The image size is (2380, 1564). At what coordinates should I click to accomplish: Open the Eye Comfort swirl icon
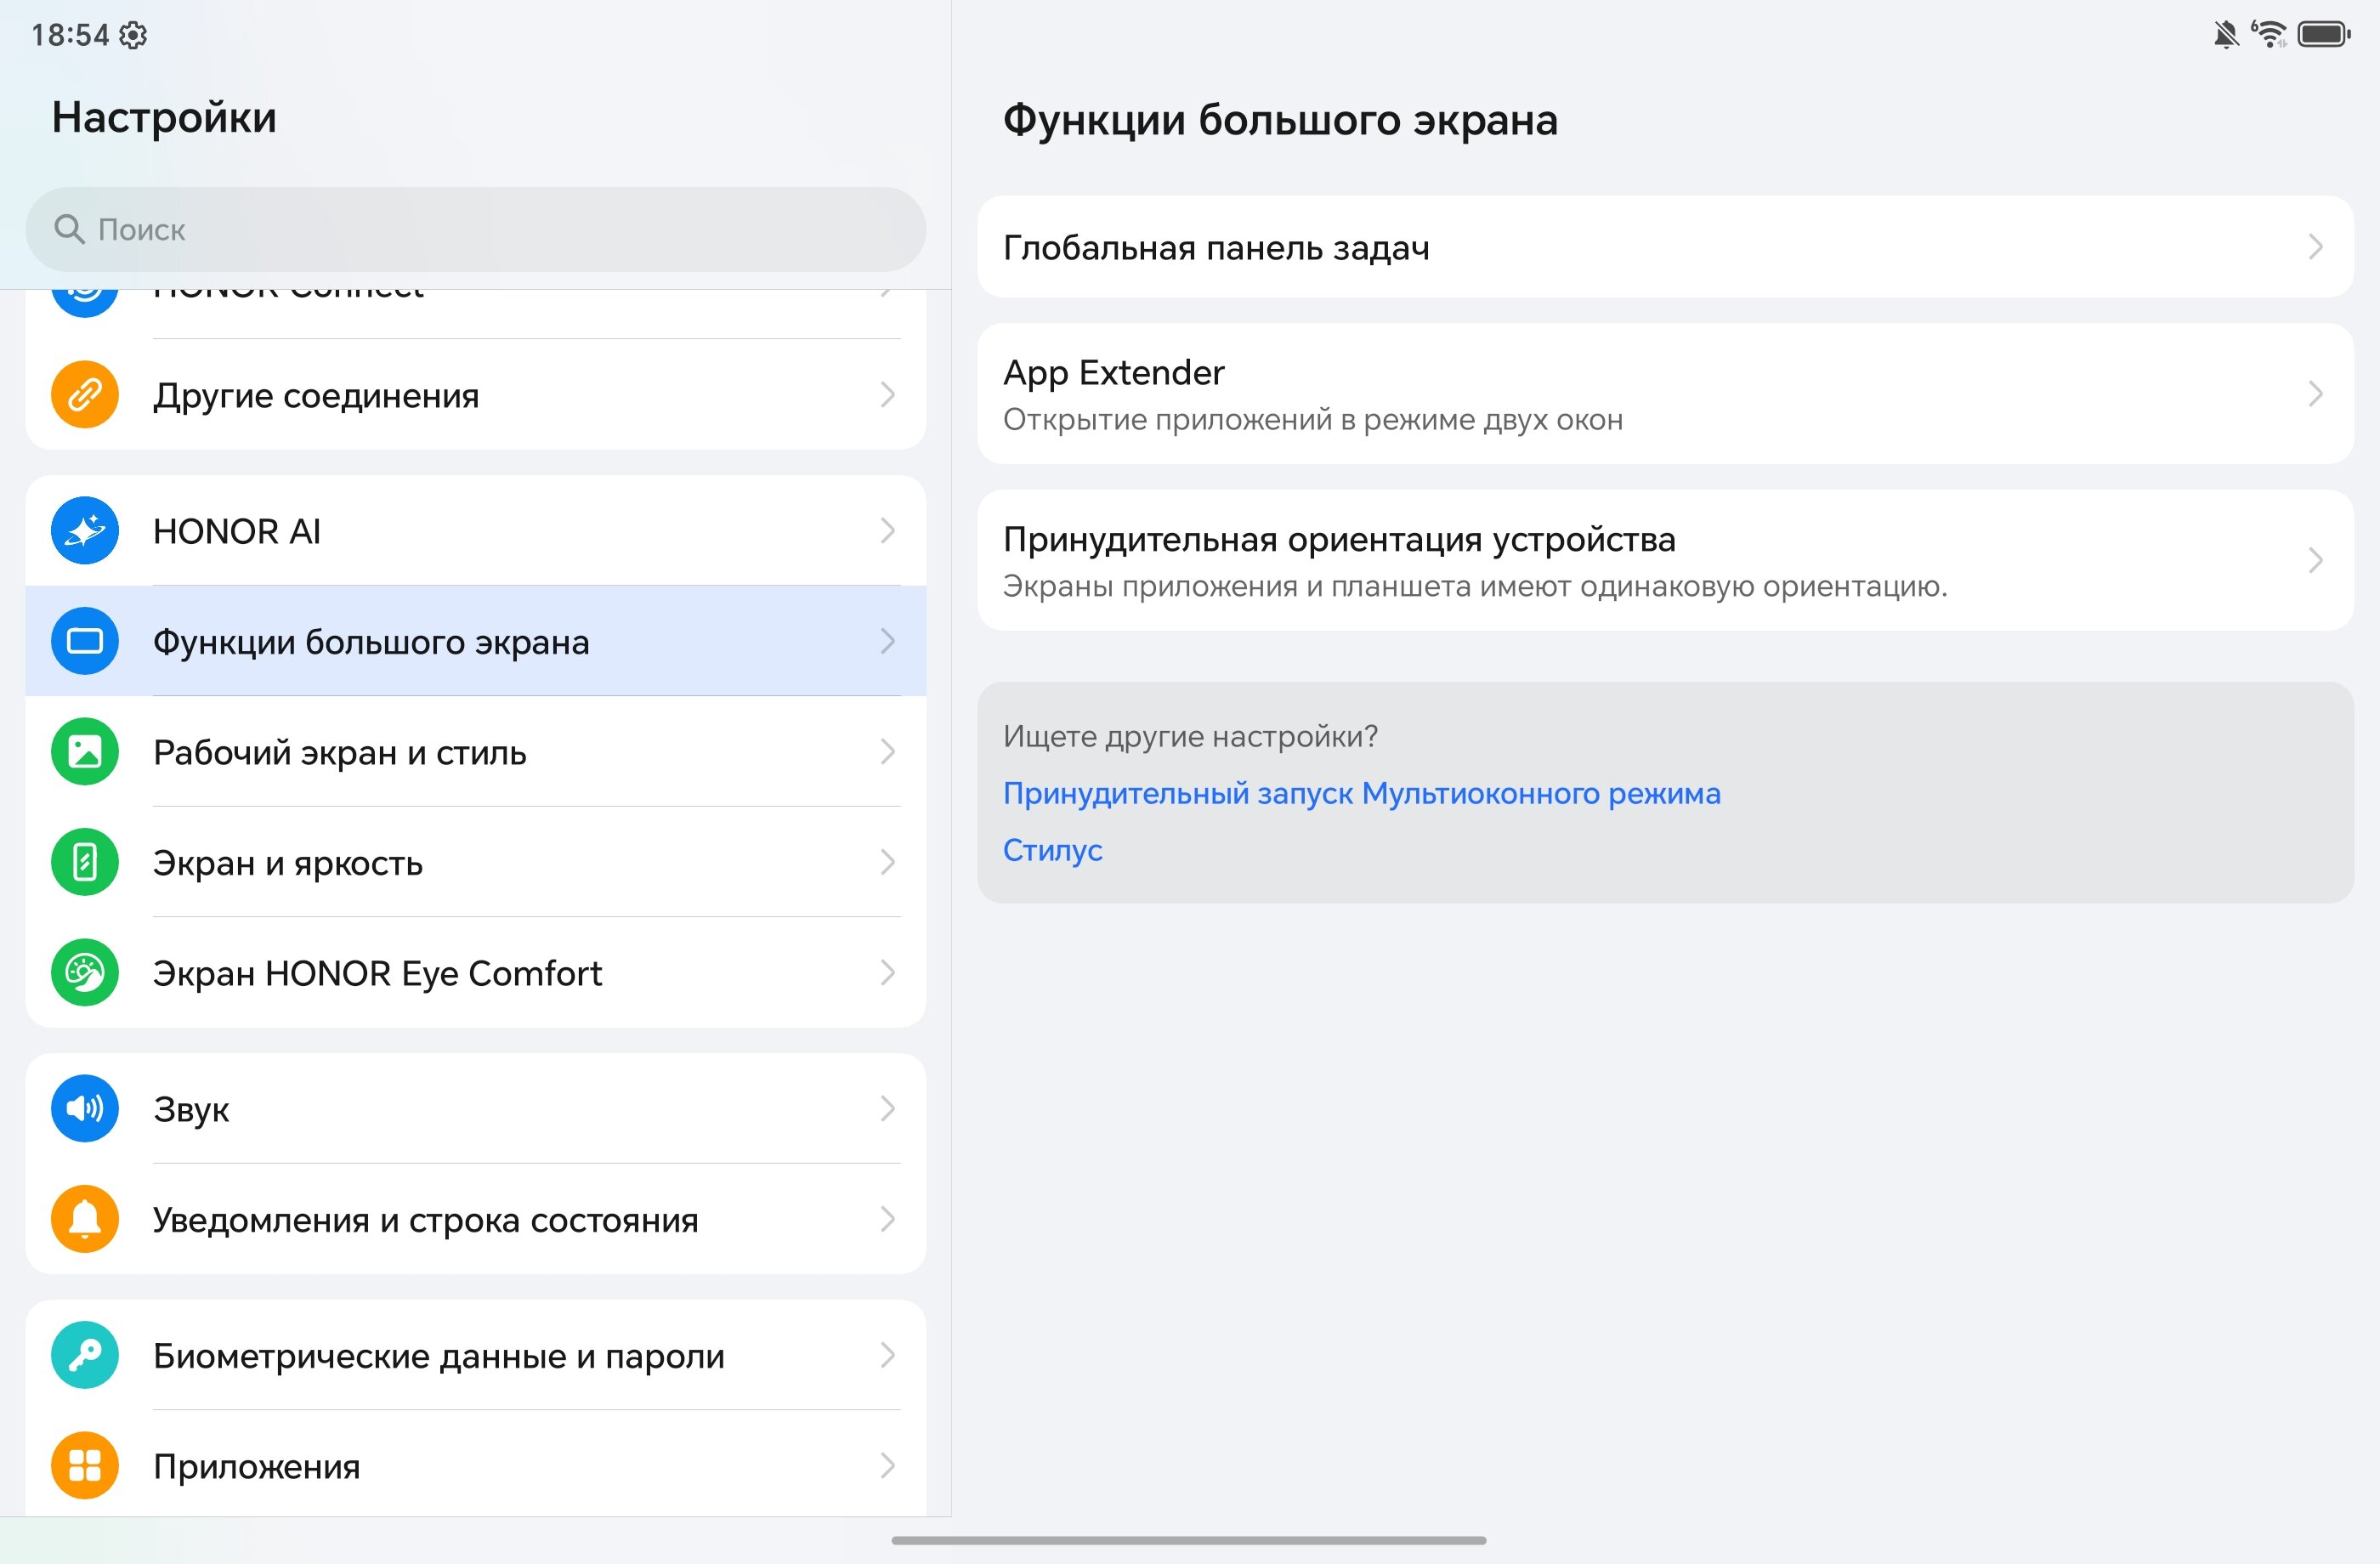tap(85, 973)
